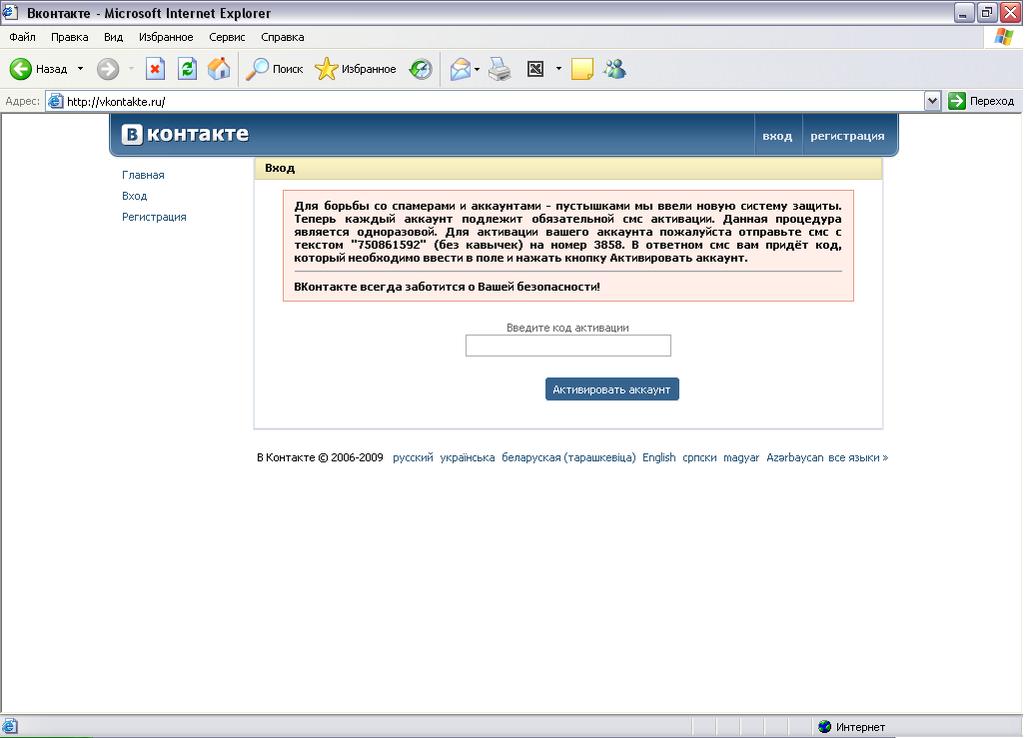Screen dimensions: 1026x738
Task: Click the Mail envelope icon
Action: (460, 69)
